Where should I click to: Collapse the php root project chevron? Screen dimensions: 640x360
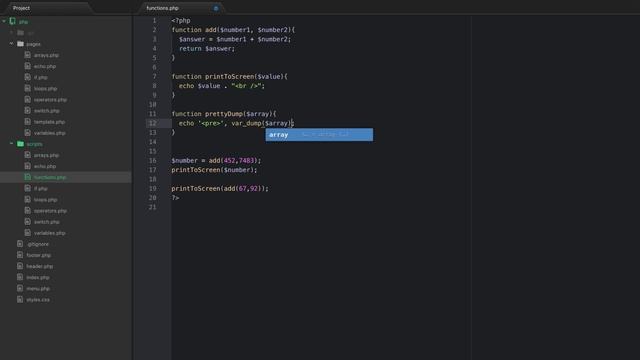(4, 21)
